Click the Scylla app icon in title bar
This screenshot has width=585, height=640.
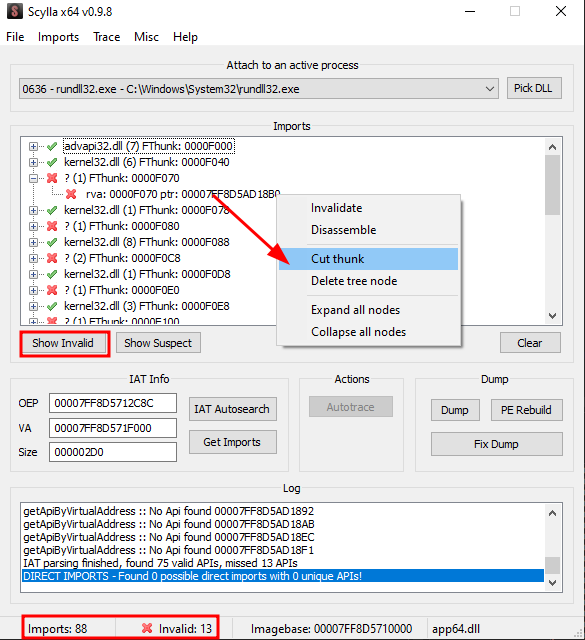(15, 11)
